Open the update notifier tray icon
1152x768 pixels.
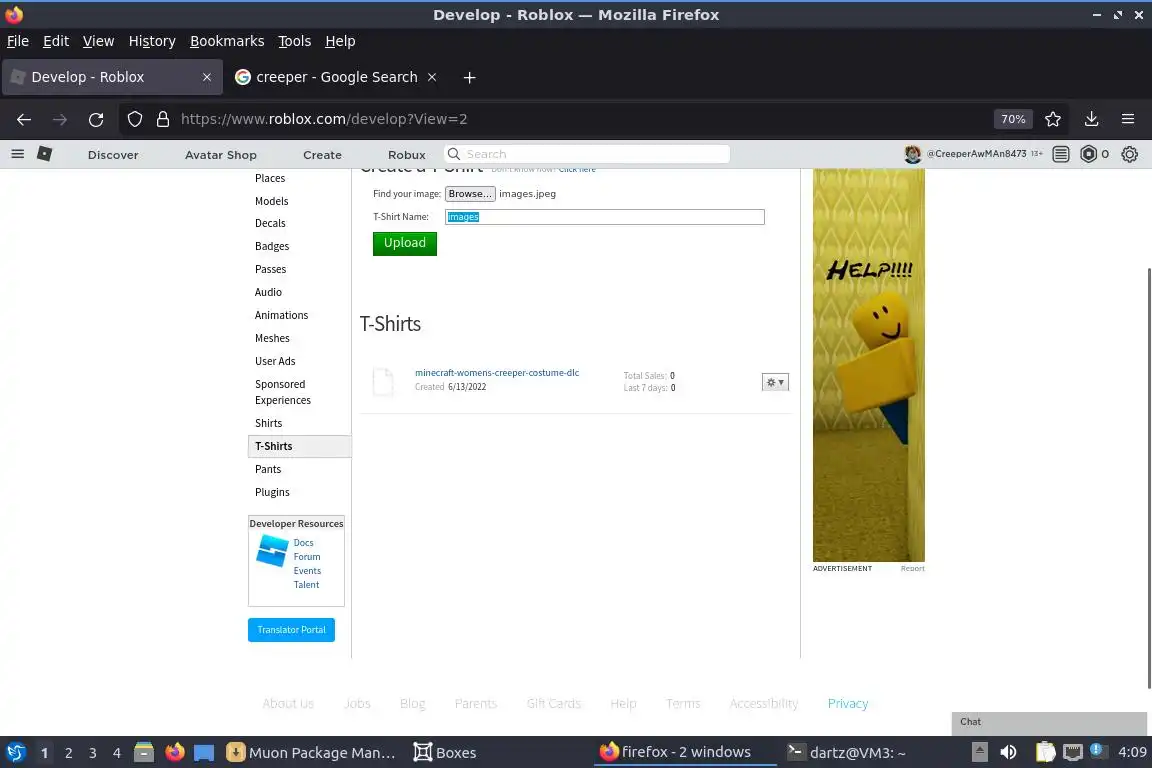[1097, 750]
